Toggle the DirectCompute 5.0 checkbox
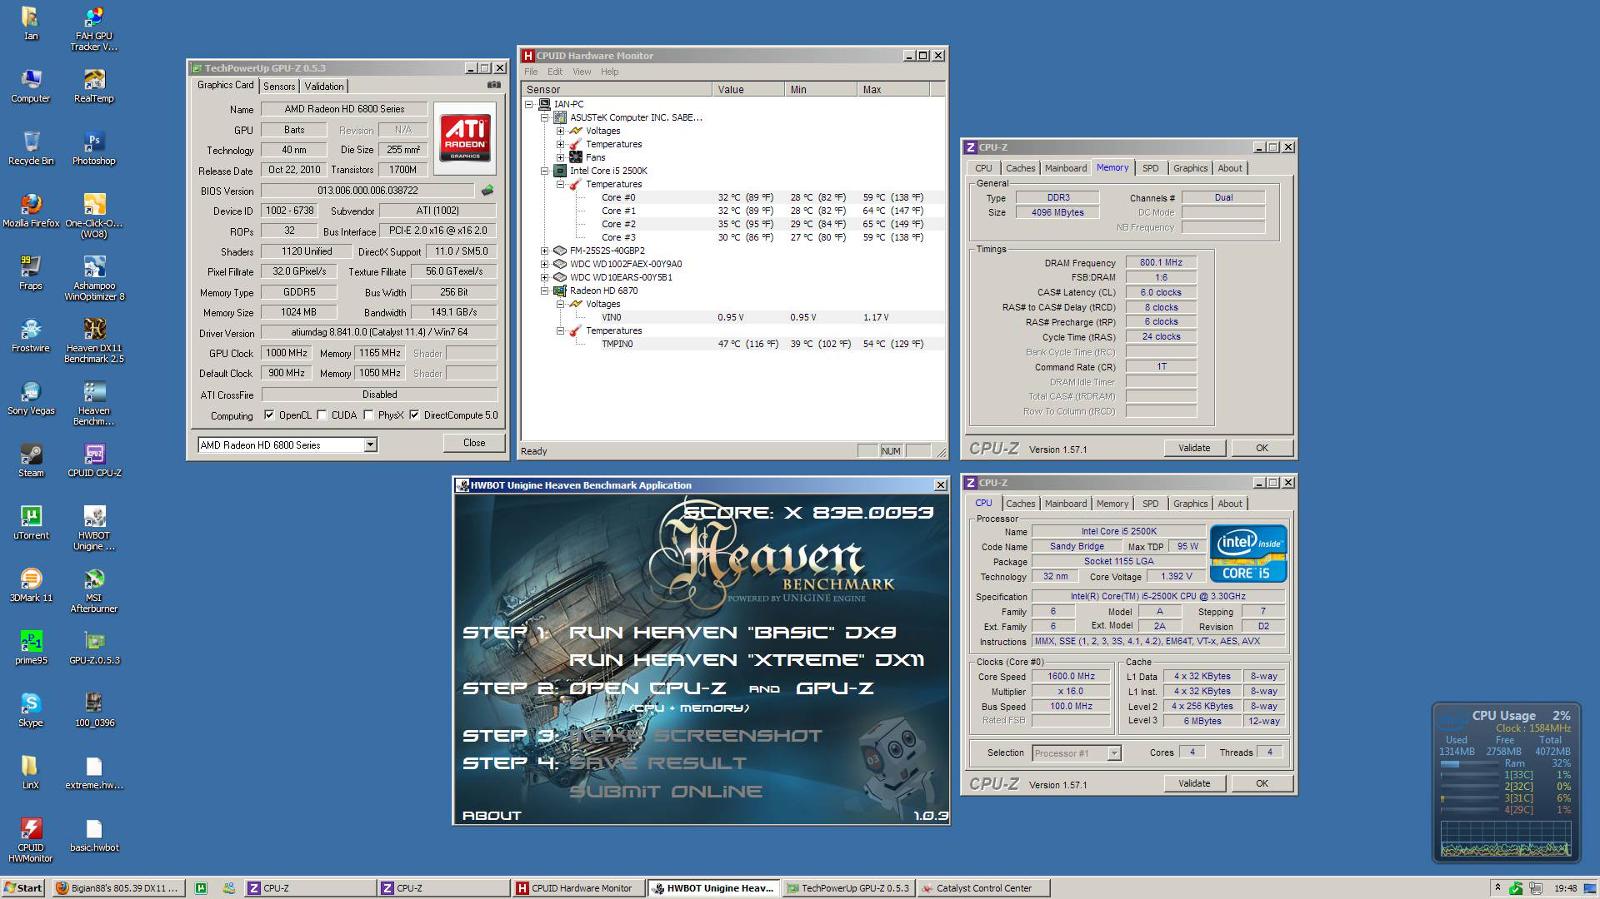The height and width of the screenshot is (899, 1600). click(414, 415)
